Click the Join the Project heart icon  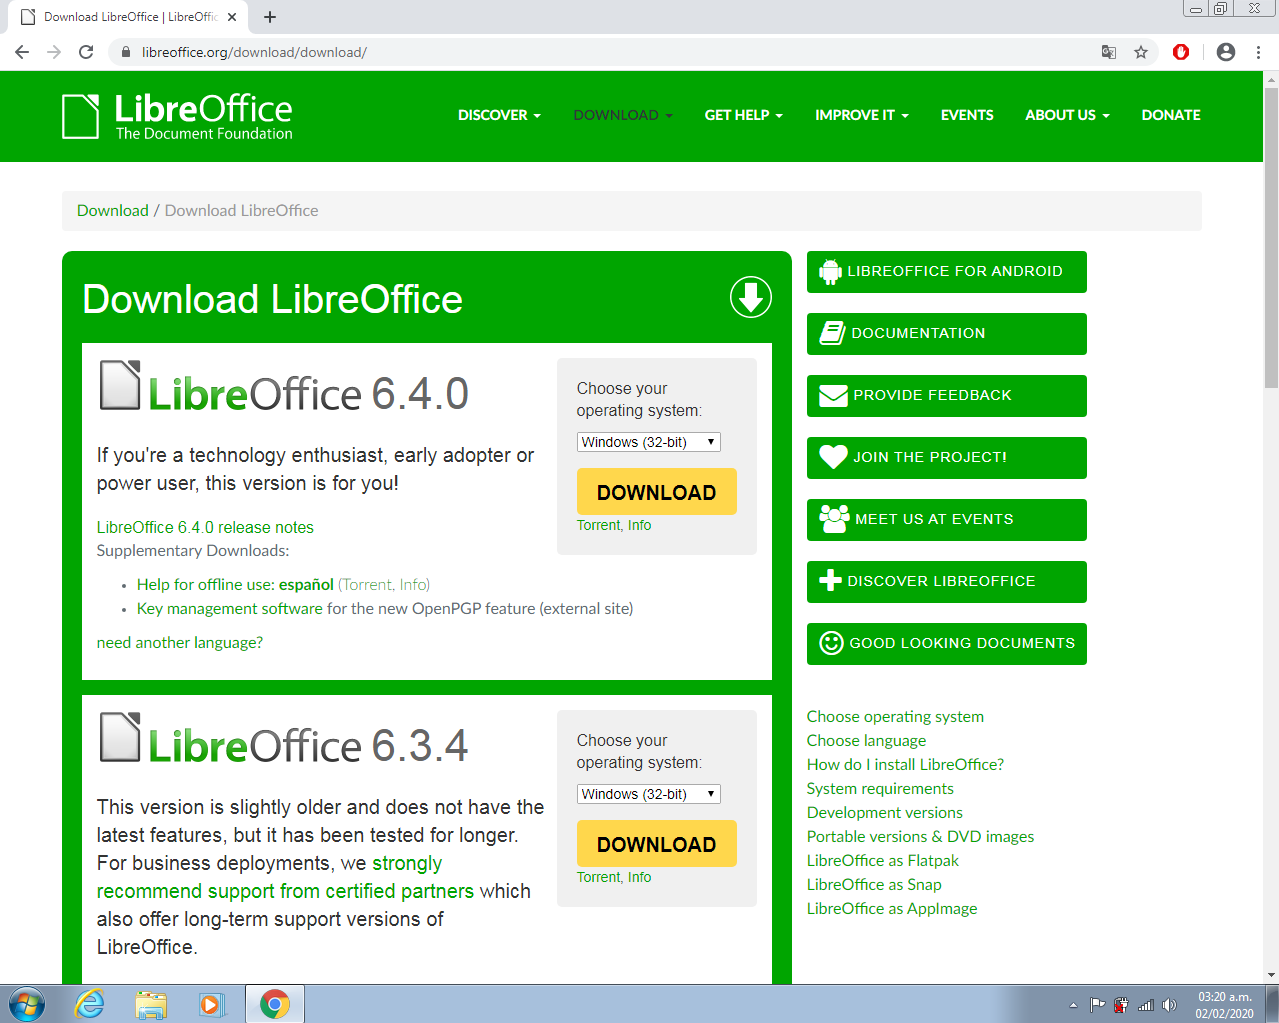(833, 457)
